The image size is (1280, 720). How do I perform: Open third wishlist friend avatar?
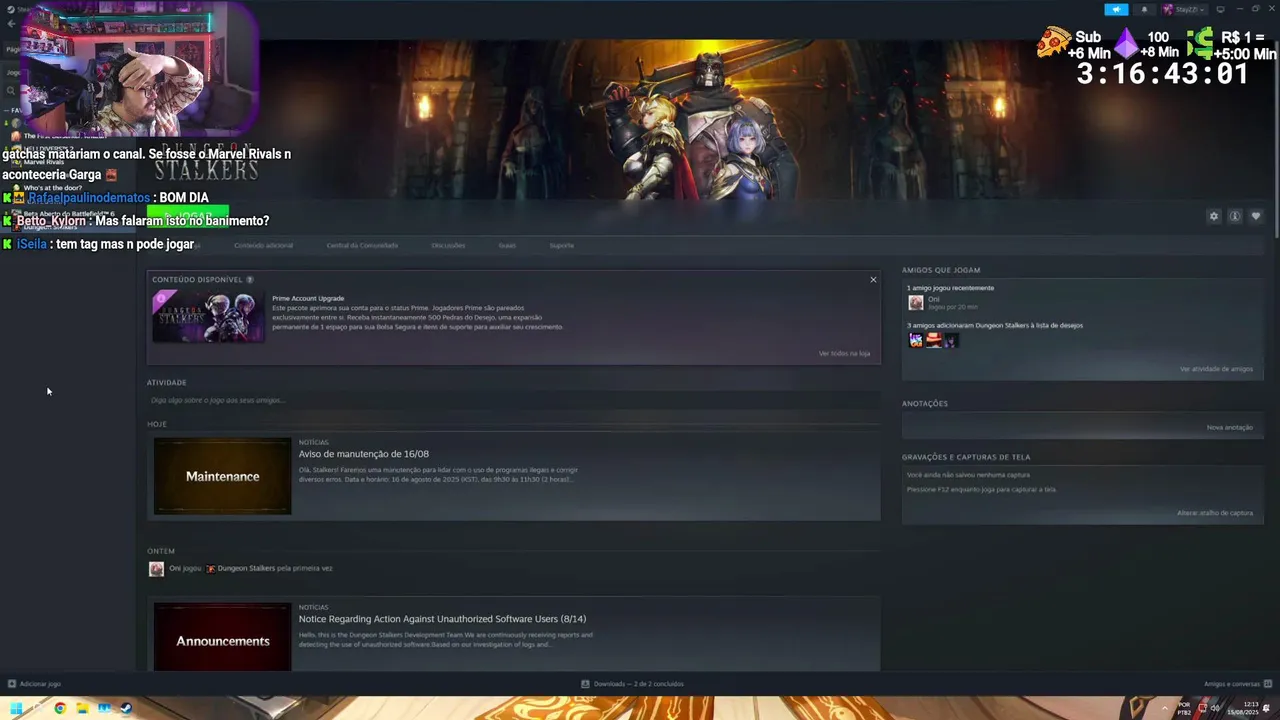tap(951, 340)
